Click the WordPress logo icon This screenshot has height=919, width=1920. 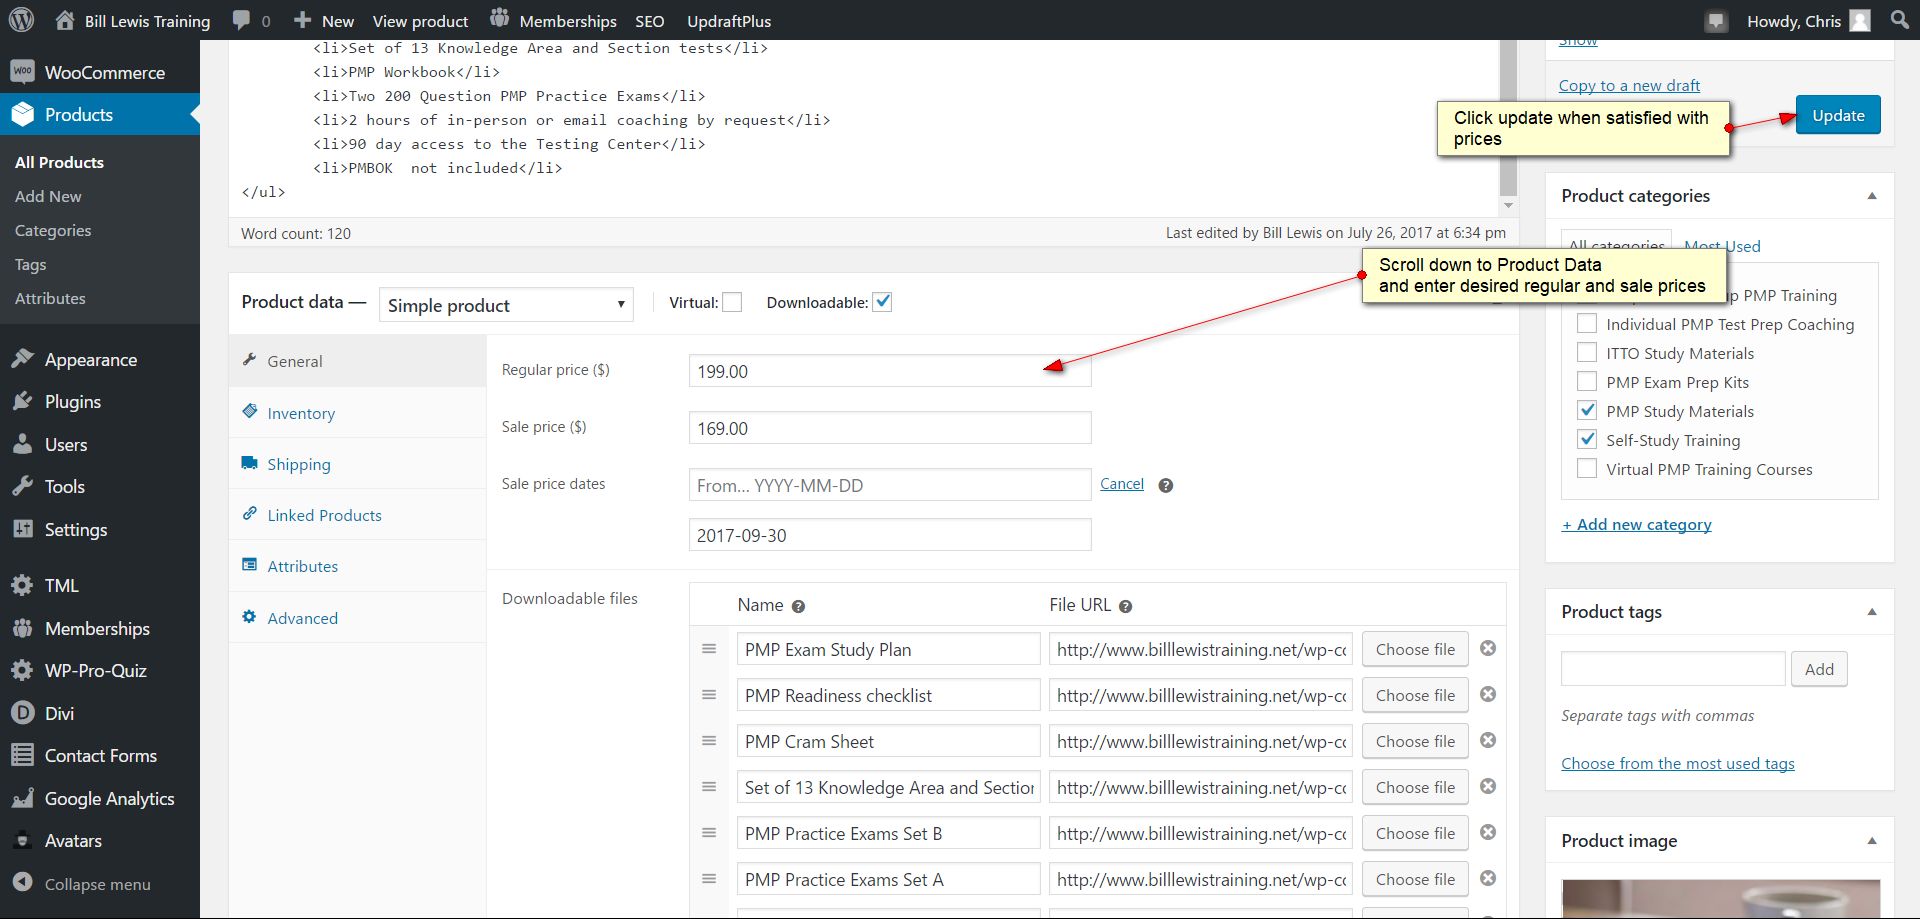21,20
